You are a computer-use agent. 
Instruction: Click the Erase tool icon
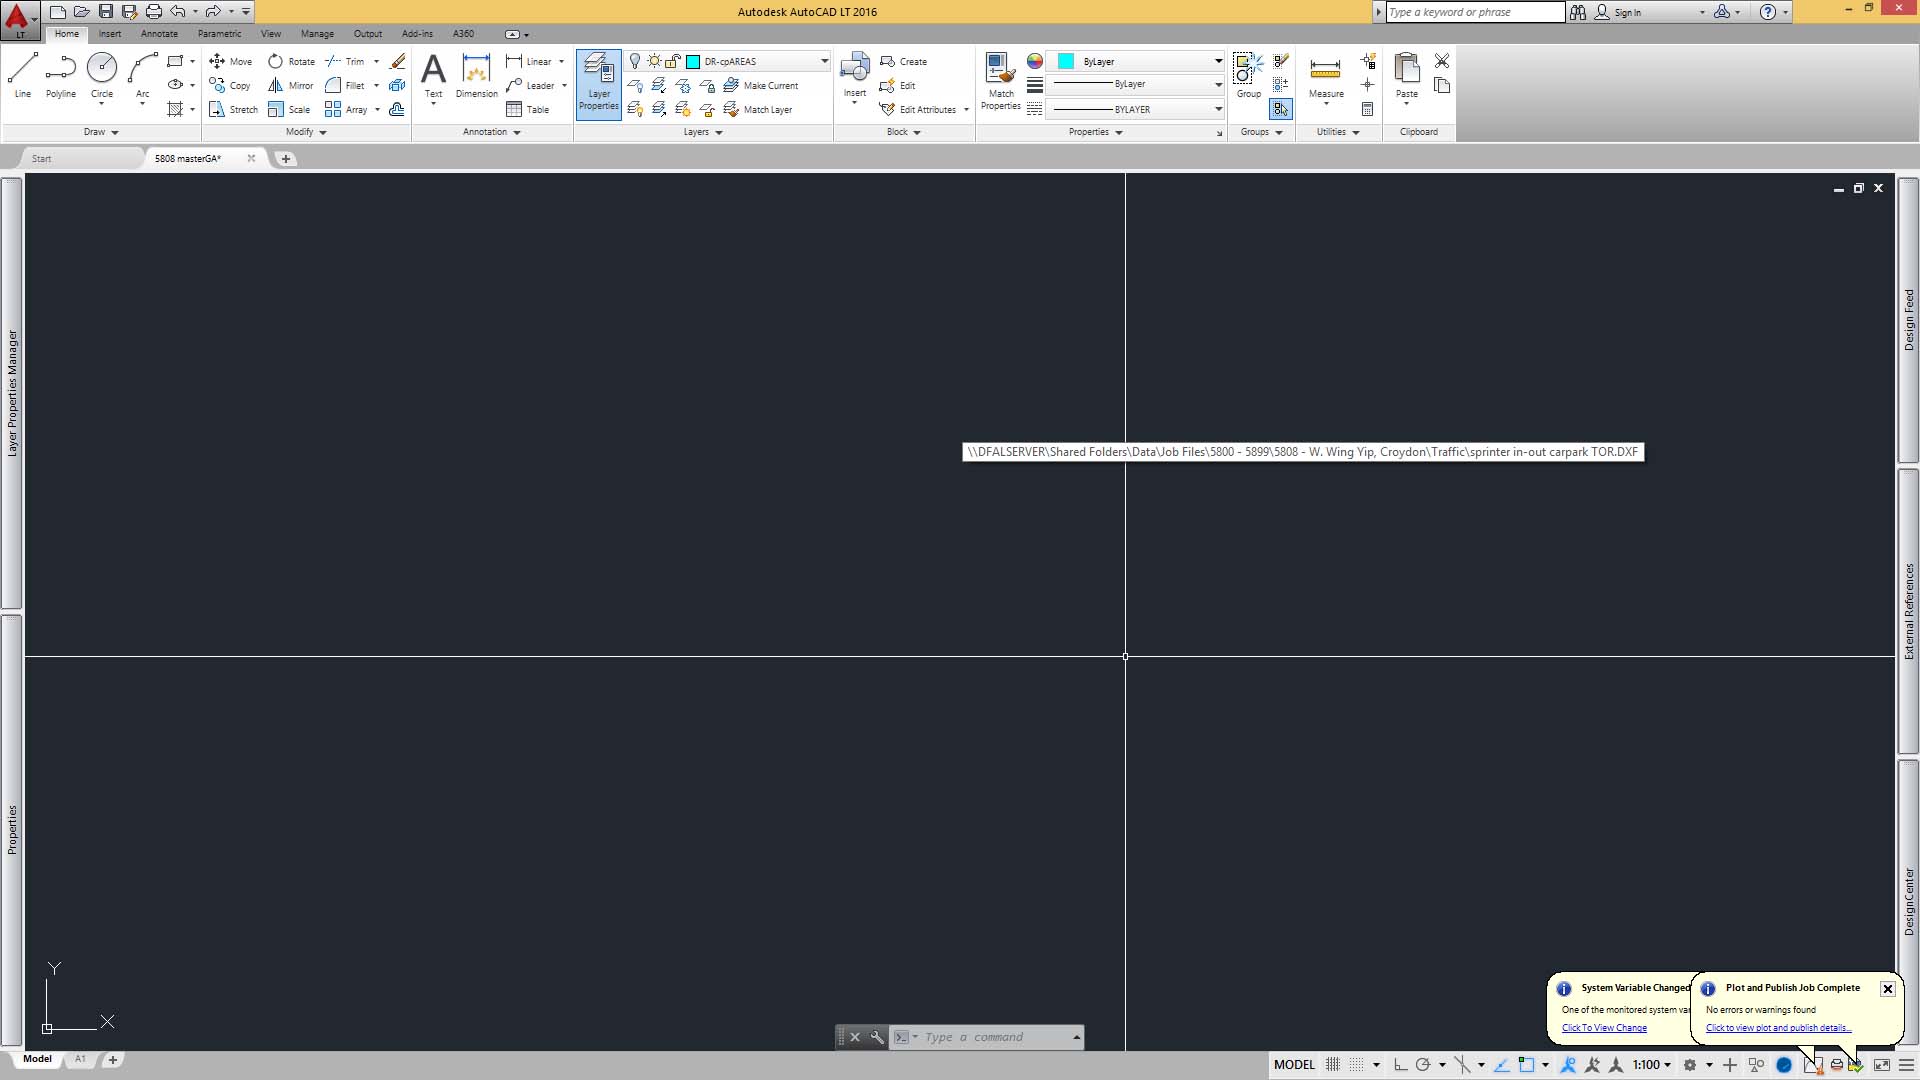pyautogui.click(x=397, y=61)
